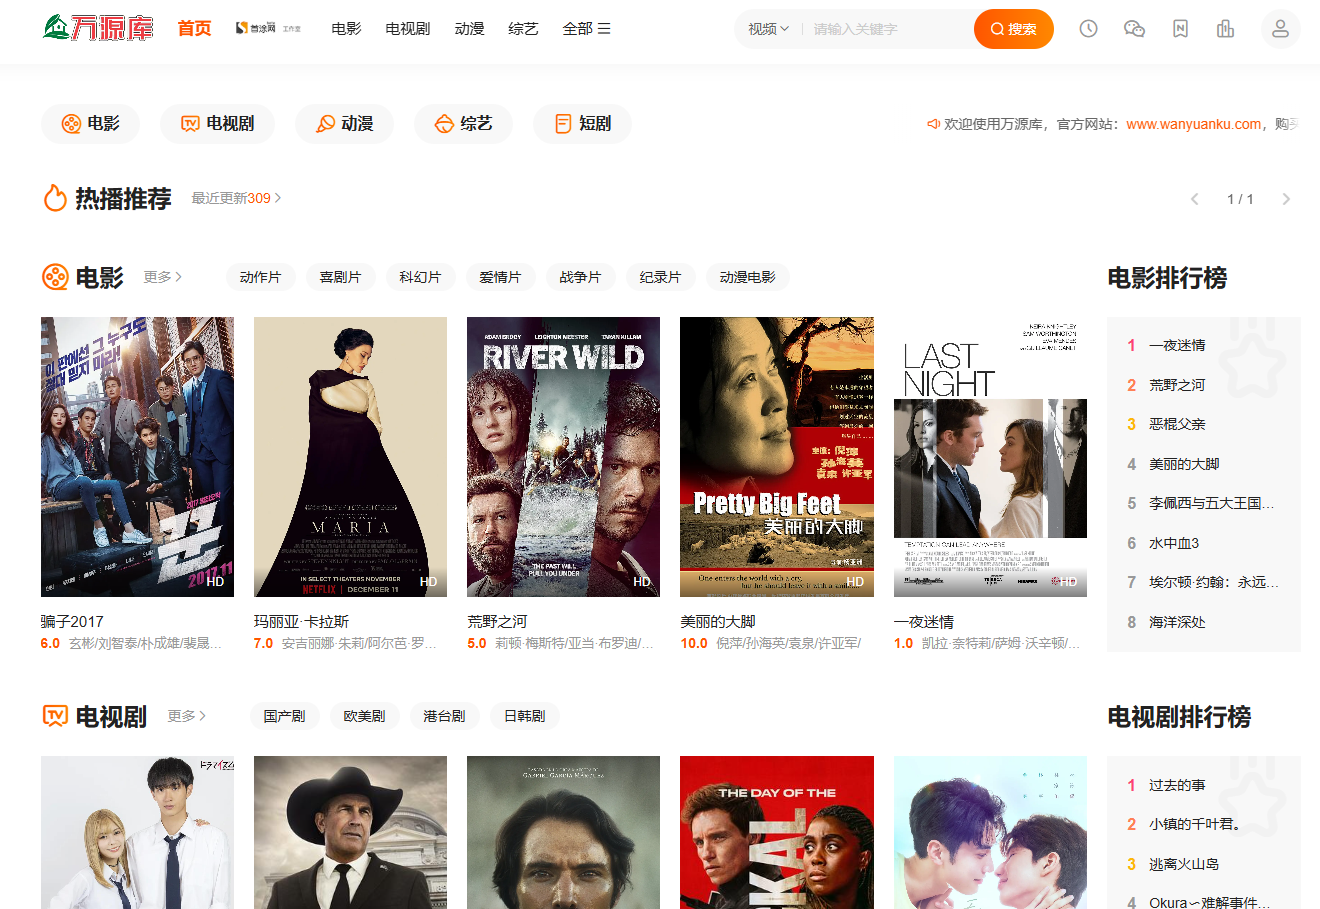The image size is (1320, 909).
Task: Select the 动漫 category pill button
Action: [344, 123]
